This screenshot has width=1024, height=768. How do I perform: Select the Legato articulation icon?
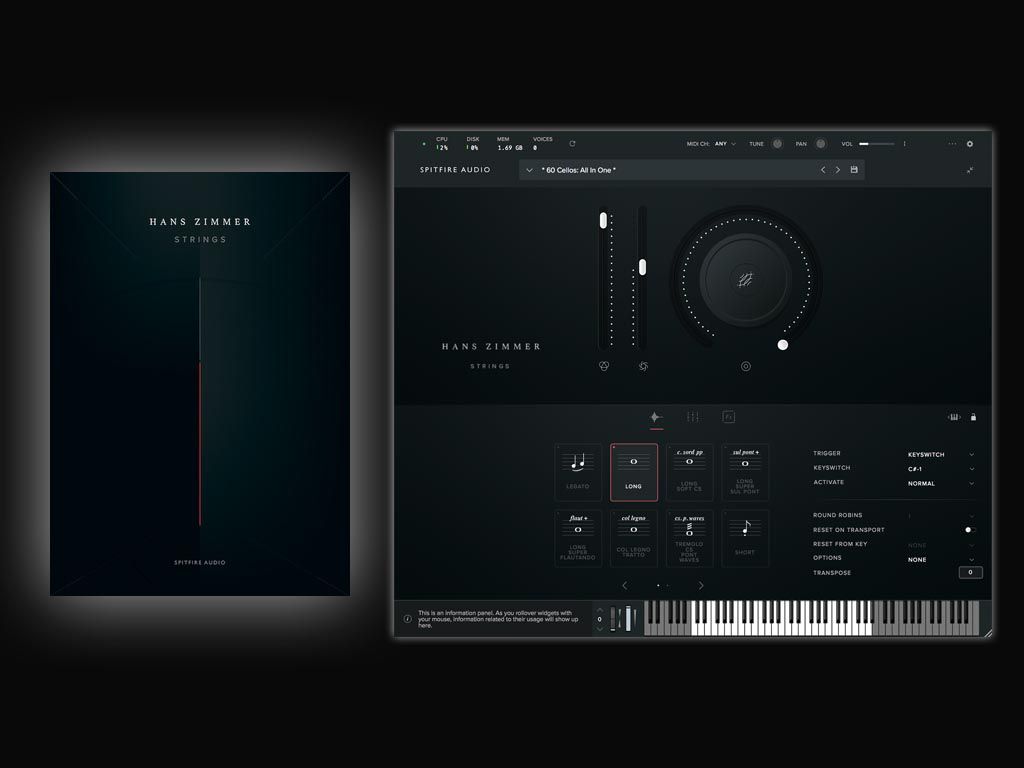click(x=577, y=470)
